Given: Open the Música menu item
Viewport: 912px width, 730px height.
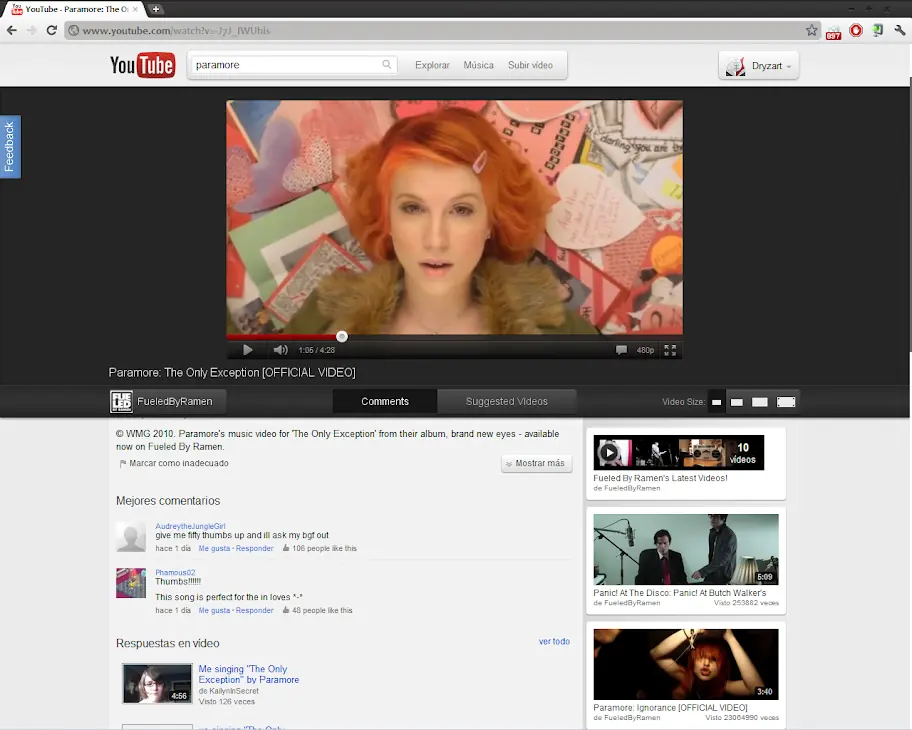Looking at the screenshot, I should [x=478, y=65].
